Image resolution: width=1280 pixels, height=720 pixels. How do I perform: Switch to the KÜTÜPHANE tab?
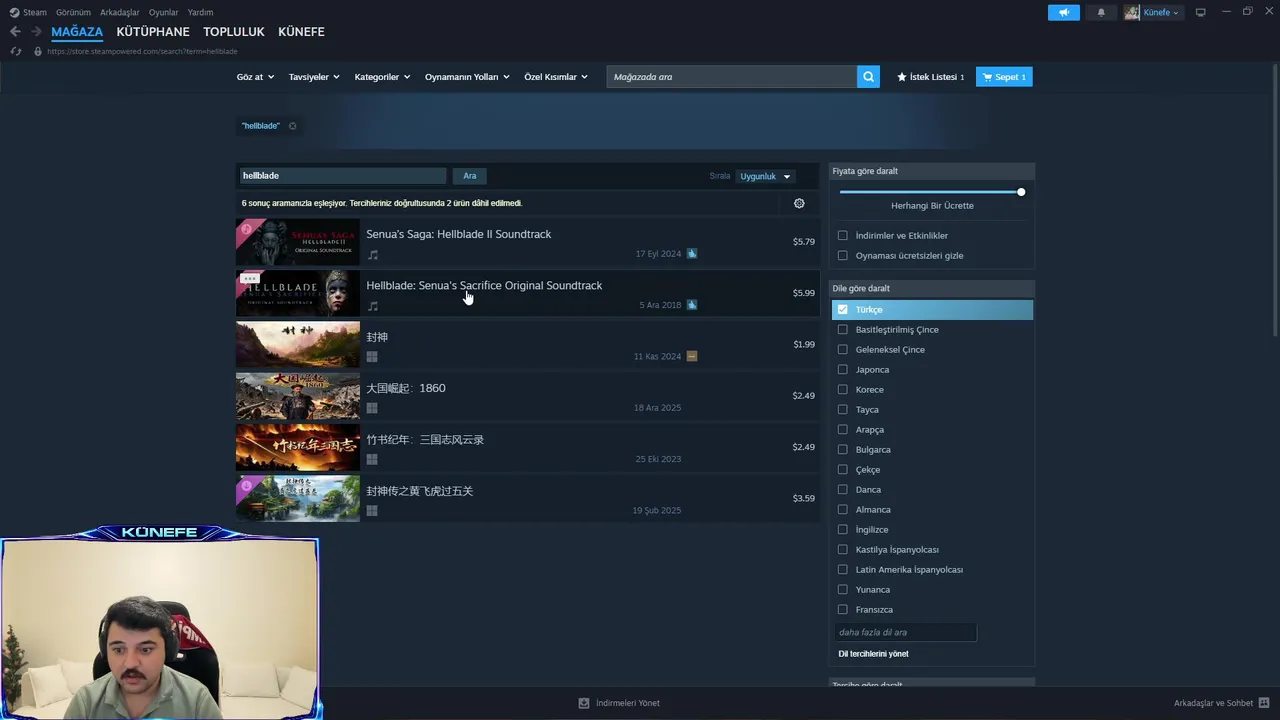coord(153,32)
